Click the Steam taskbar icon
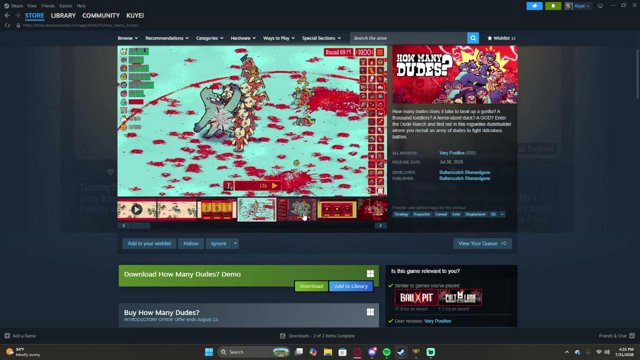The width and height of the screenshot is (640, 360). 401,352
